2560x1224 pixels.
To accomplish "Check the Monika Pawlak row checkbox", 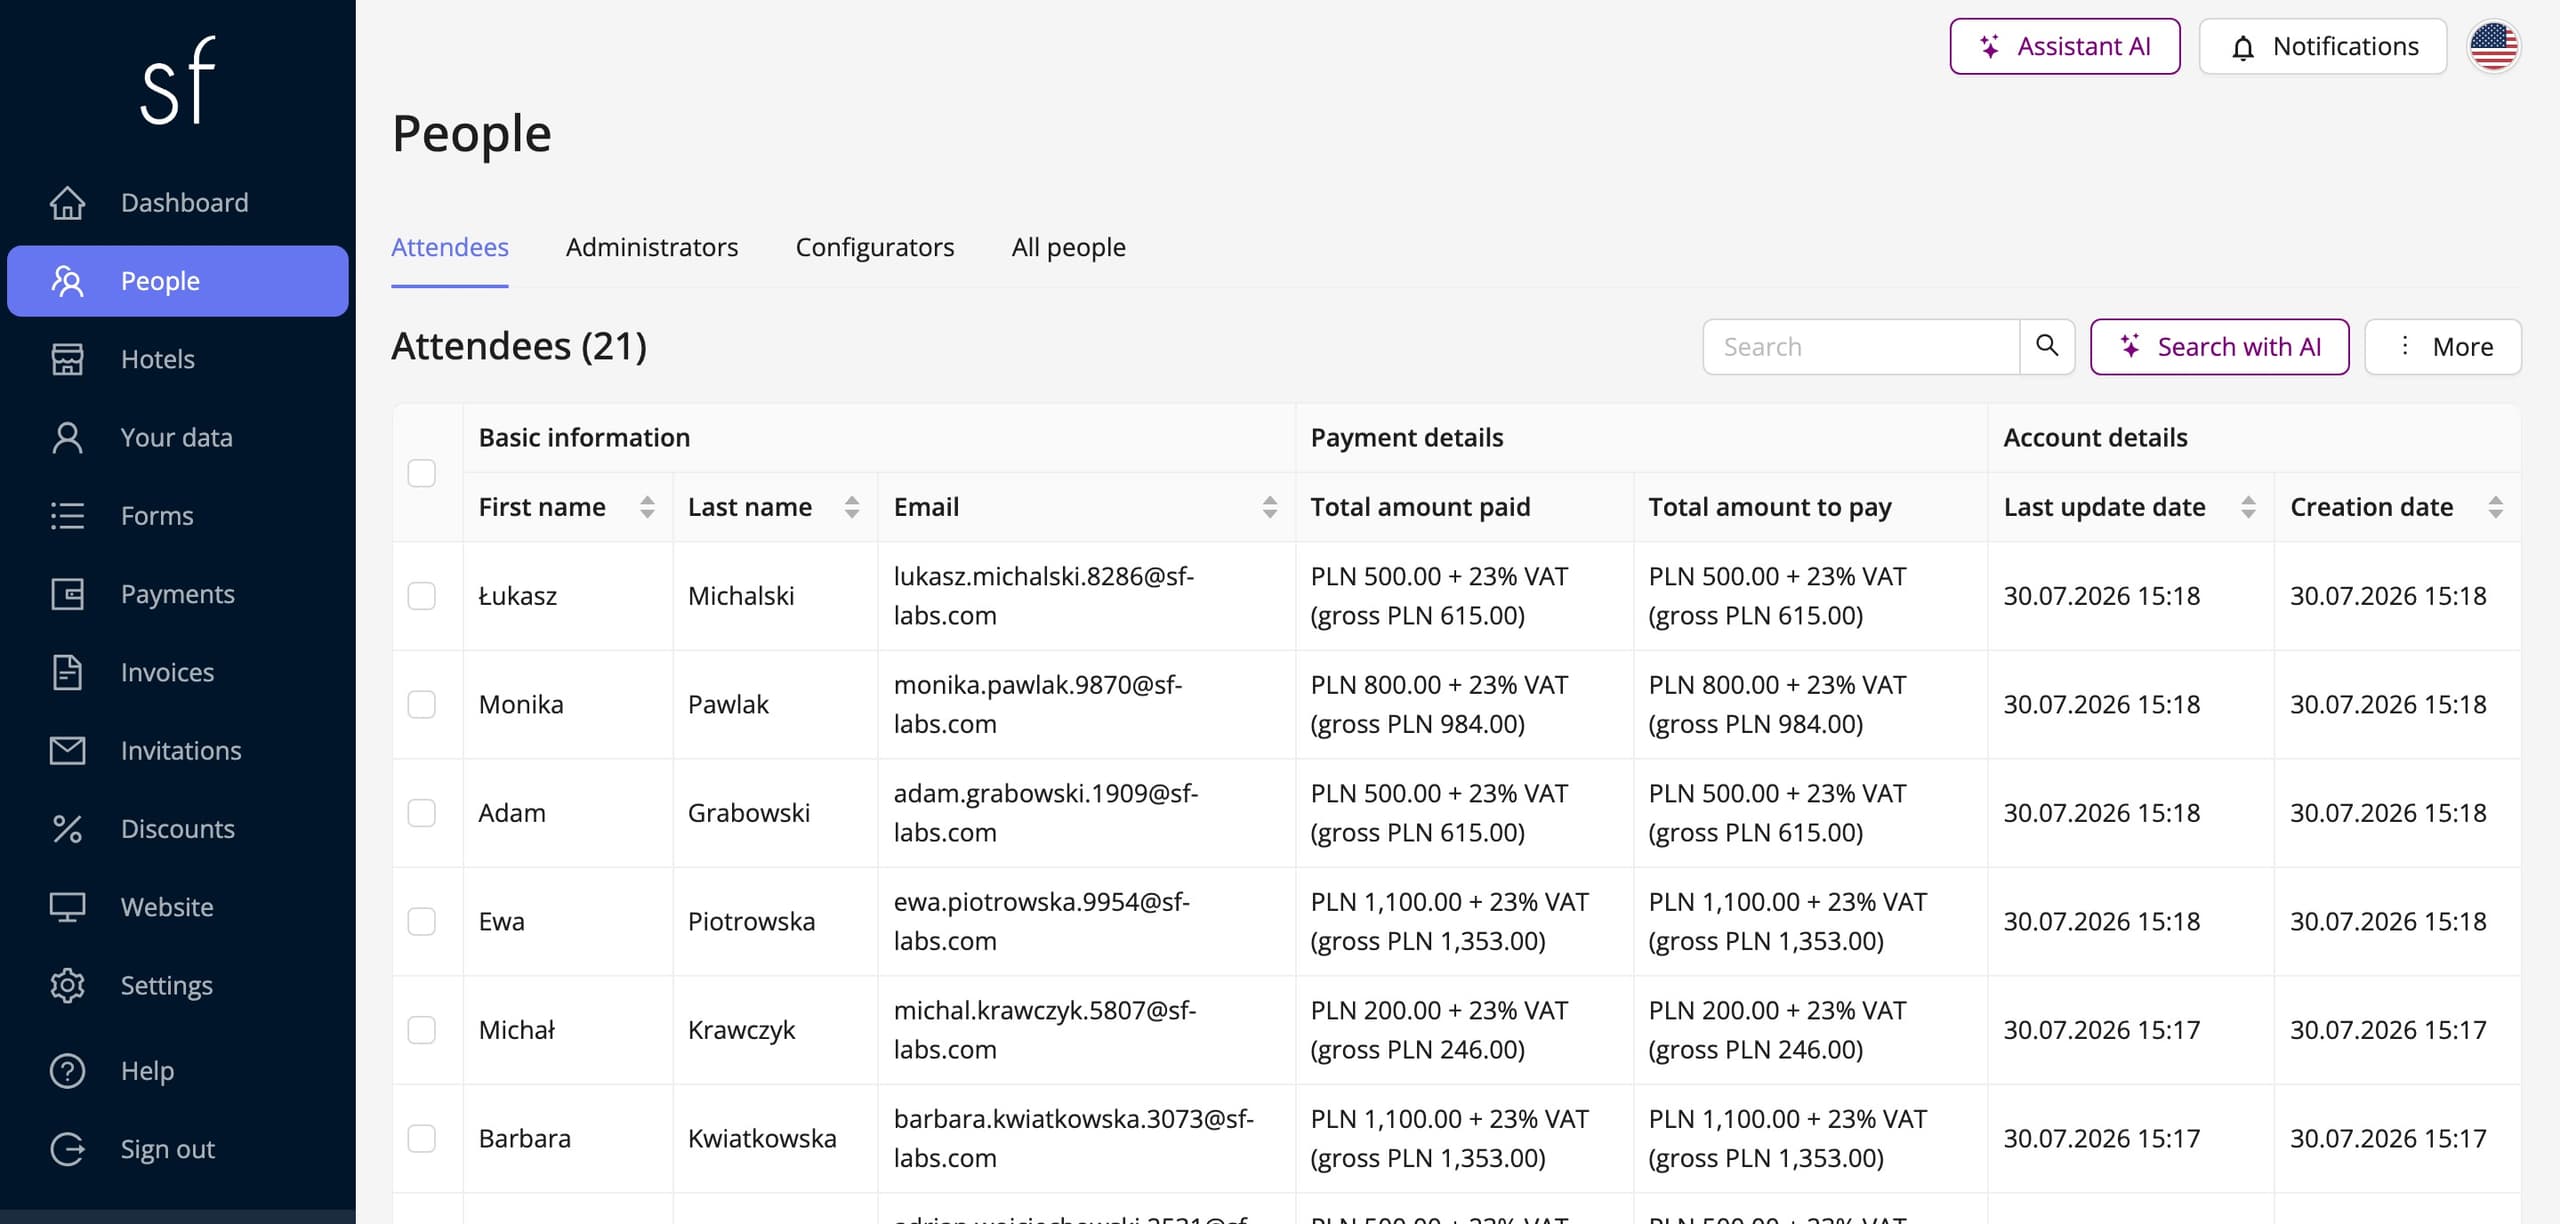I will (422, 704).
